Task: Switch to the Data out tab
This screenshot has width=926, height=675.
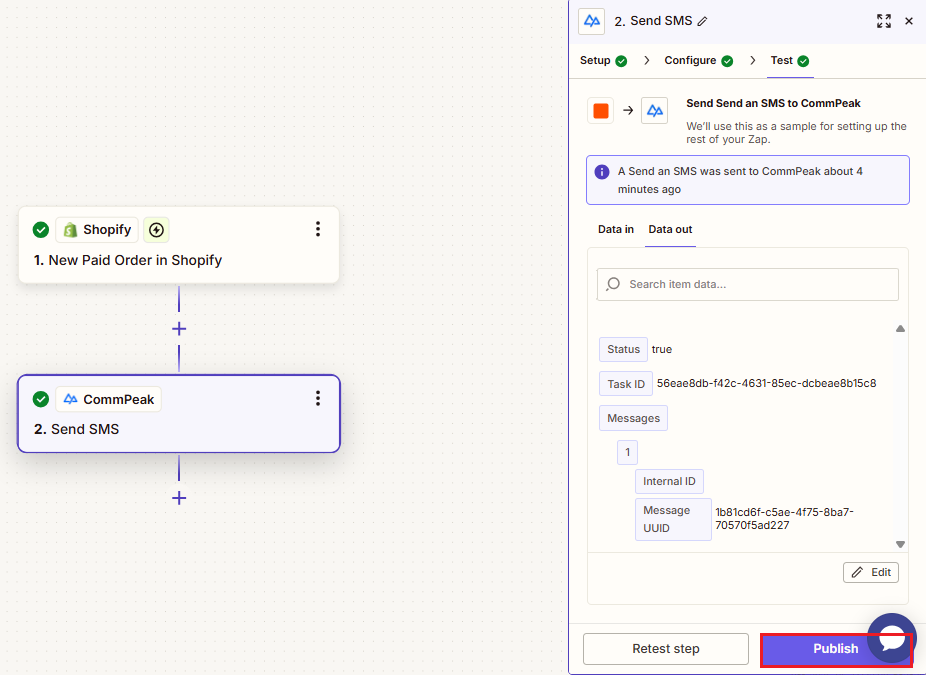Action: pos(670,229)
